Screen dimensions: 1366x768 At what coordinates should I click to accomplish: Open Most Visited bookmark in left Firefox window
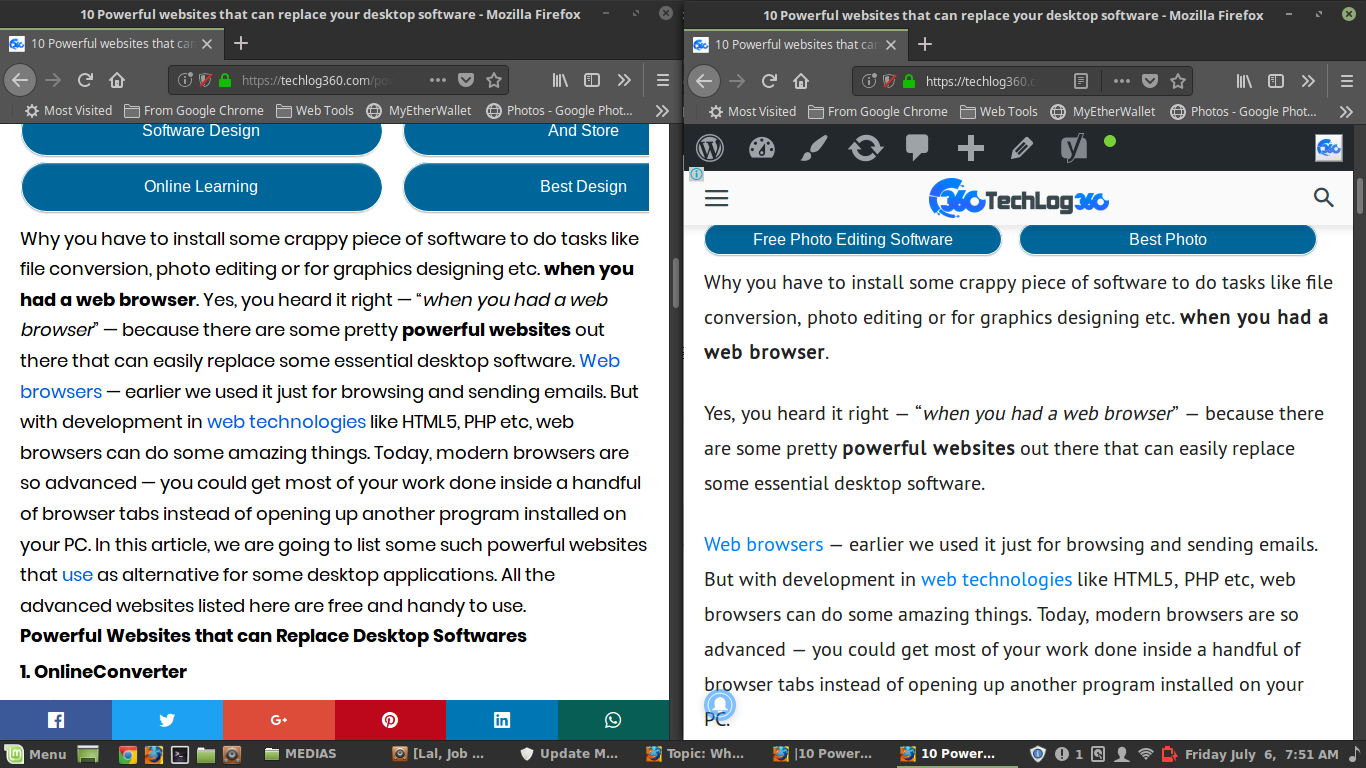[x=68, y=111]
